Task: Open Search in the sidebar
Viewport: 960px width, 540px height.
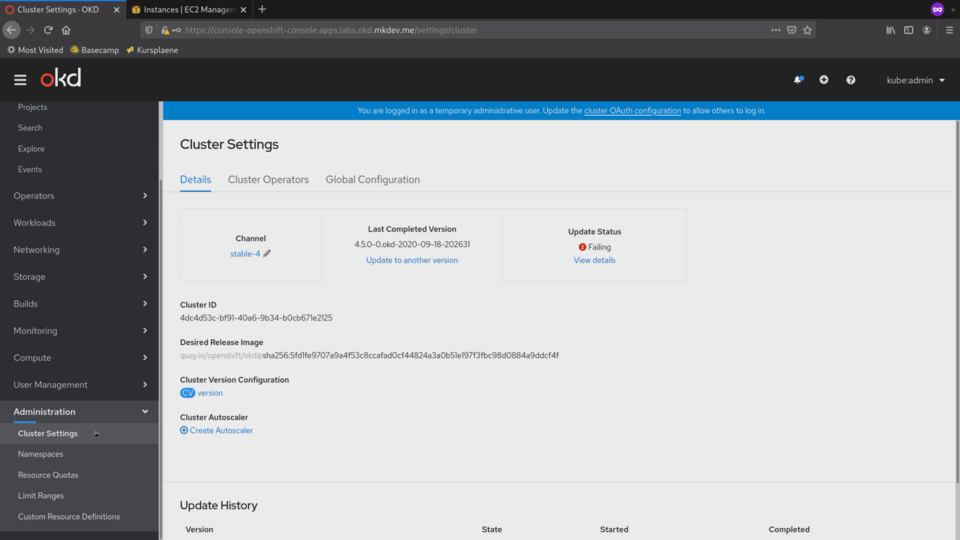Action: click(x=30, y=128)
